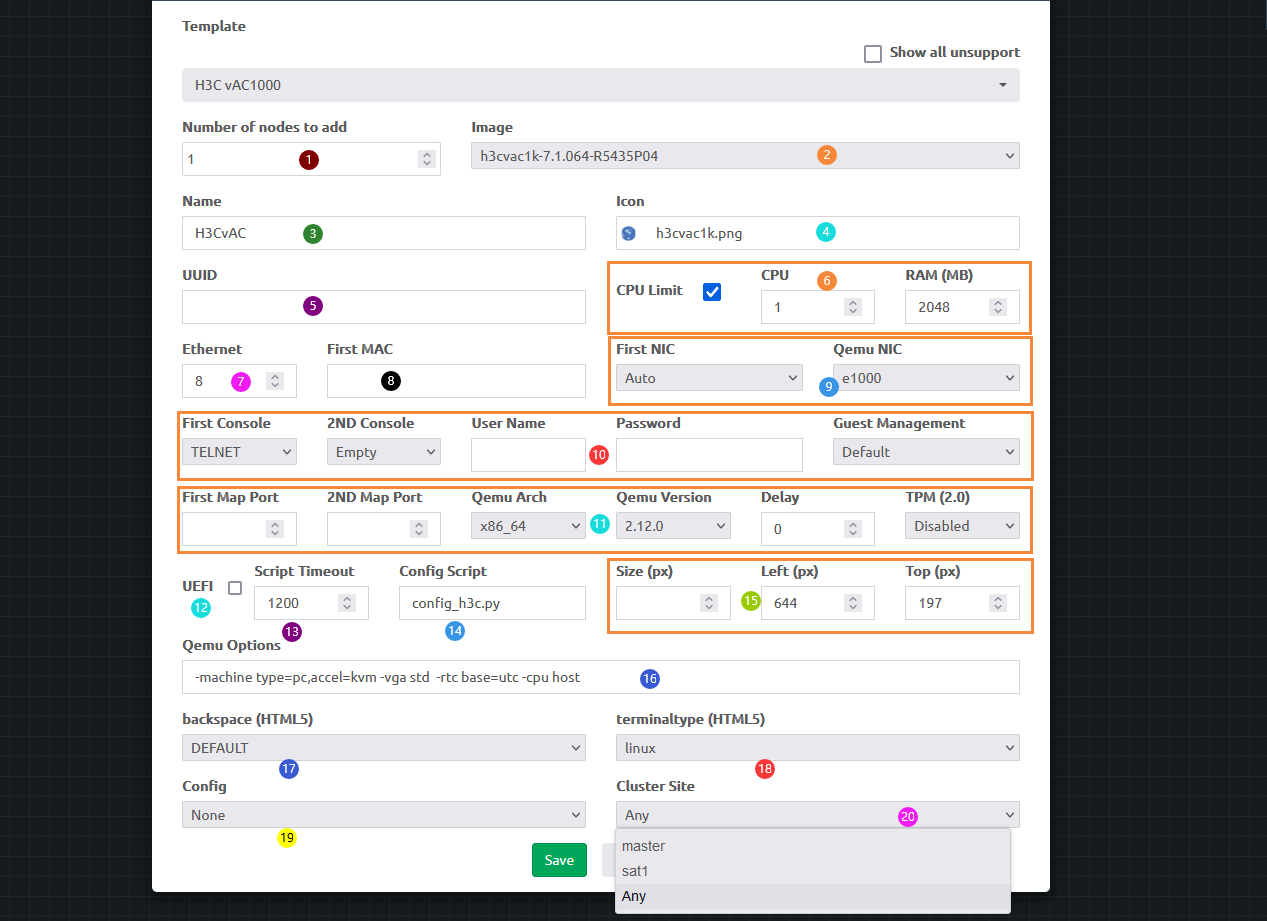Image resolution: width=1267 pixels, height=921 pixels.
Task: Click the Size (px) stepper arrows
Action: [709, 603]
